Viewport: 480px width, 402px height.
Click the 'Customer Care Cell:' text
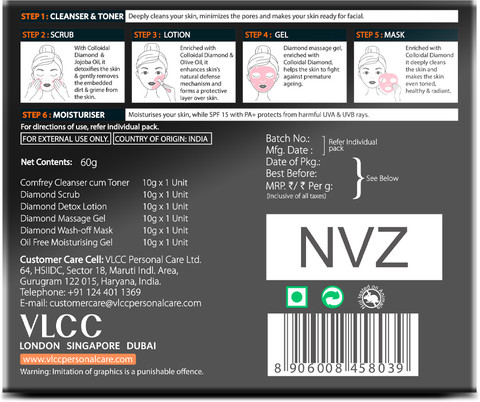pyautogui.click(x=62, y=260)
